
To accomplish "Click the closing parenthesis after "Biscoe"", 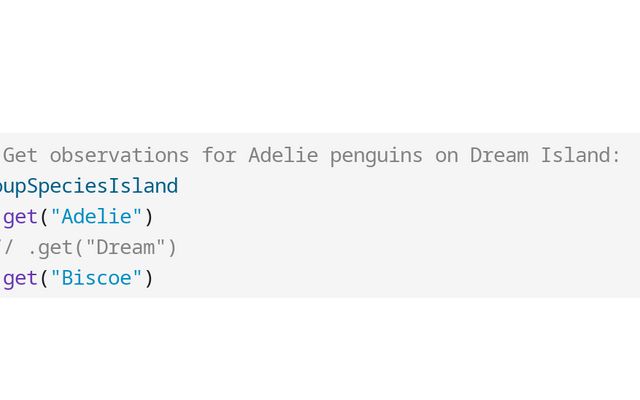I will pos(149,279).
